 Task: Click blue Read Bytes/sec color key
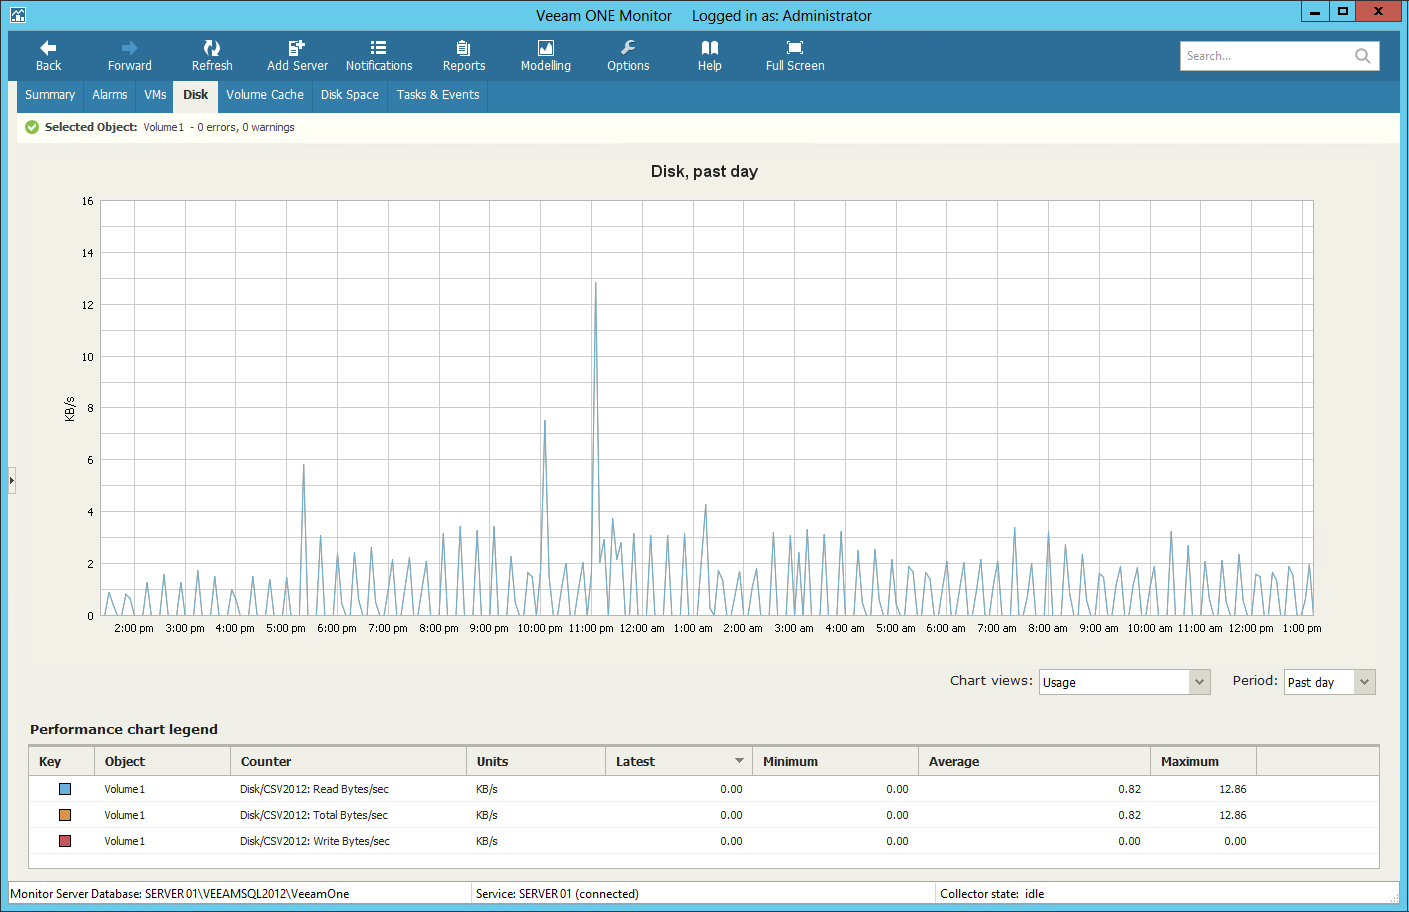coord(65,789)
